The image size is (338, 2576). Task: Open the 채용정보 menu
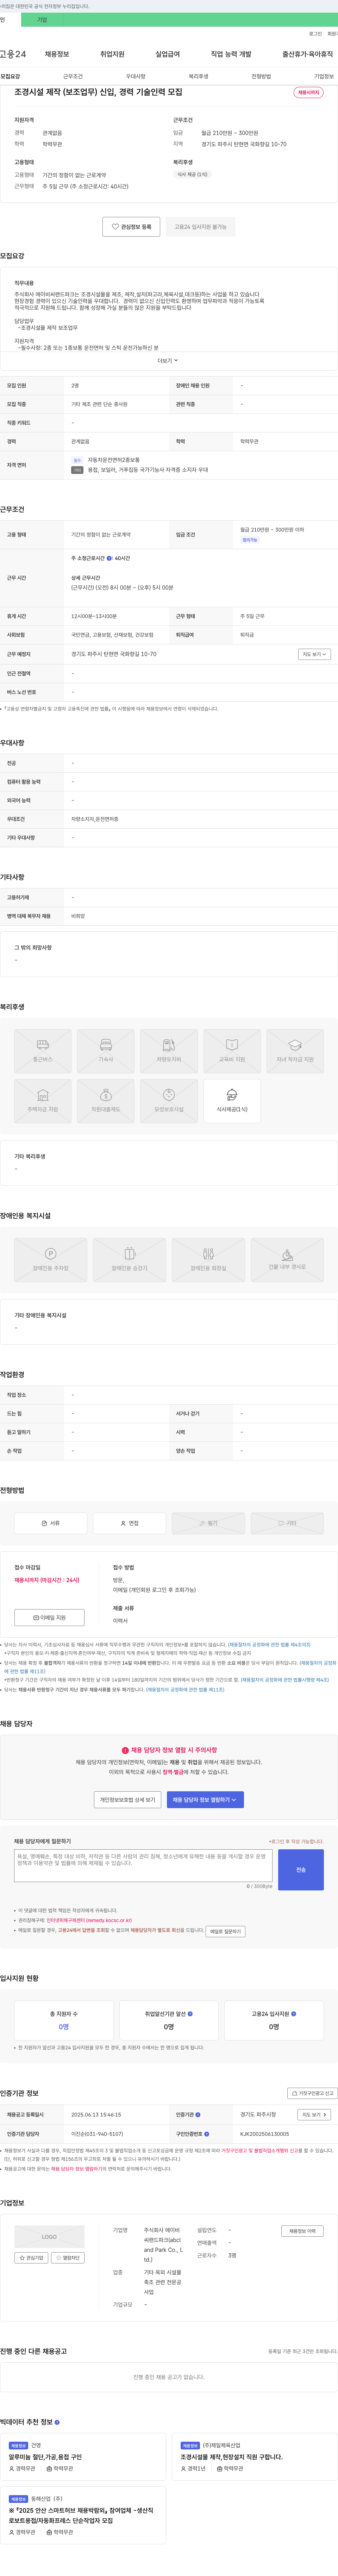(57, 54)
